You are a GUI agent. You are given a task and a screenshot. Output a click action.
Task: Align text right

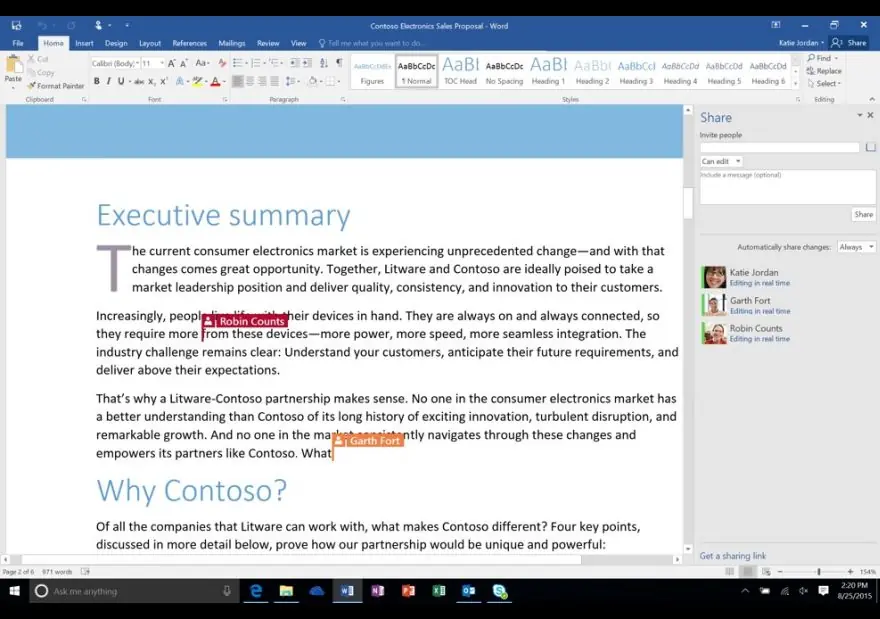click(x=262, y=81)
